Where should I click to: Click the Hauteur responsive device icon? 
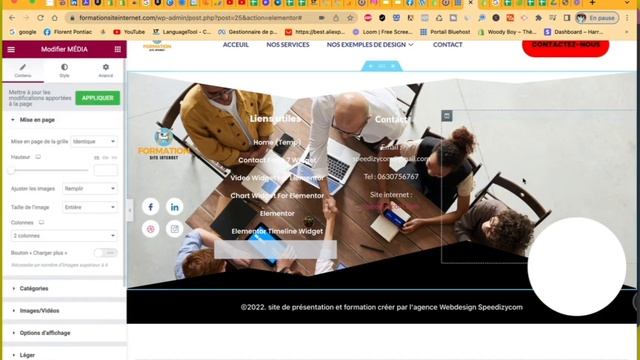click(x=38, y=157)
